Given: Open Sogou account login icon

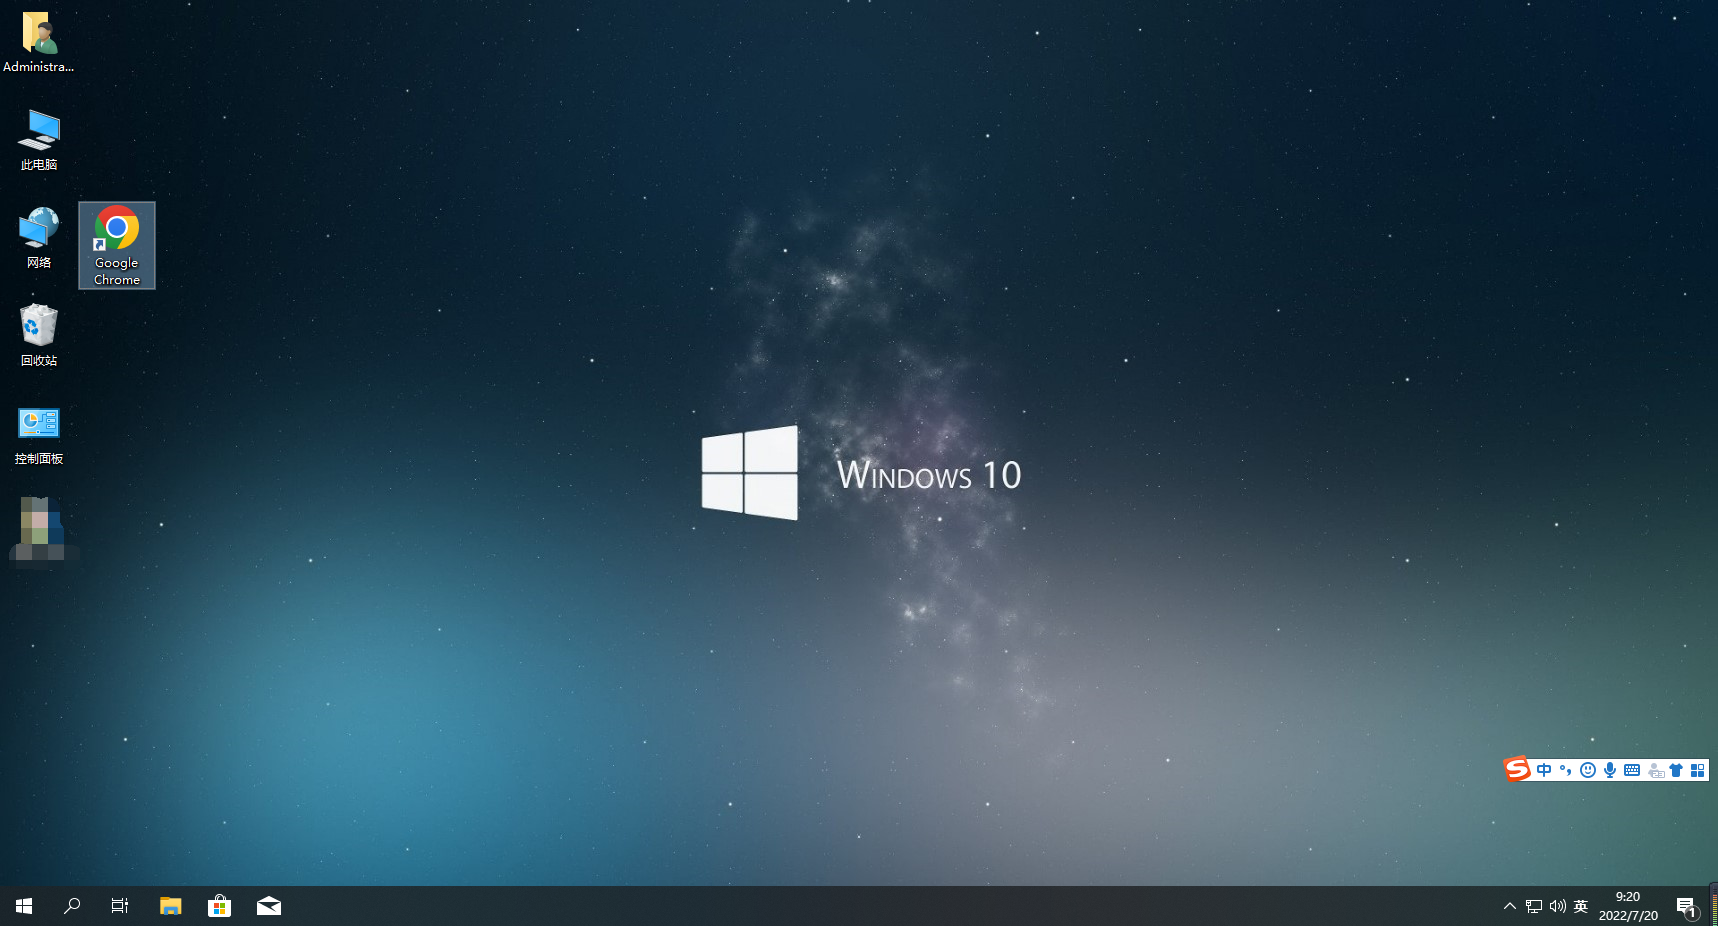Looking at the screenshot, I should coord(1656,770).
